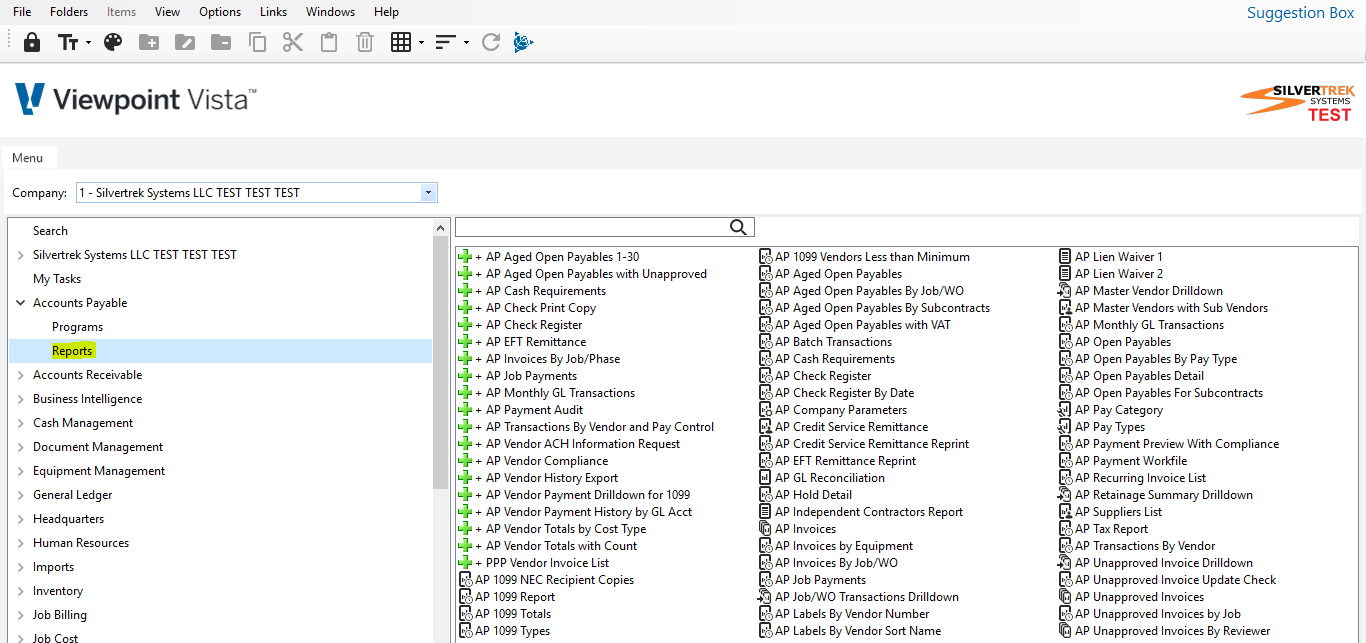This screenshot has height=643, width=1366.
Task: Click the lock icon in the toolbar
Action: (32, 42)
